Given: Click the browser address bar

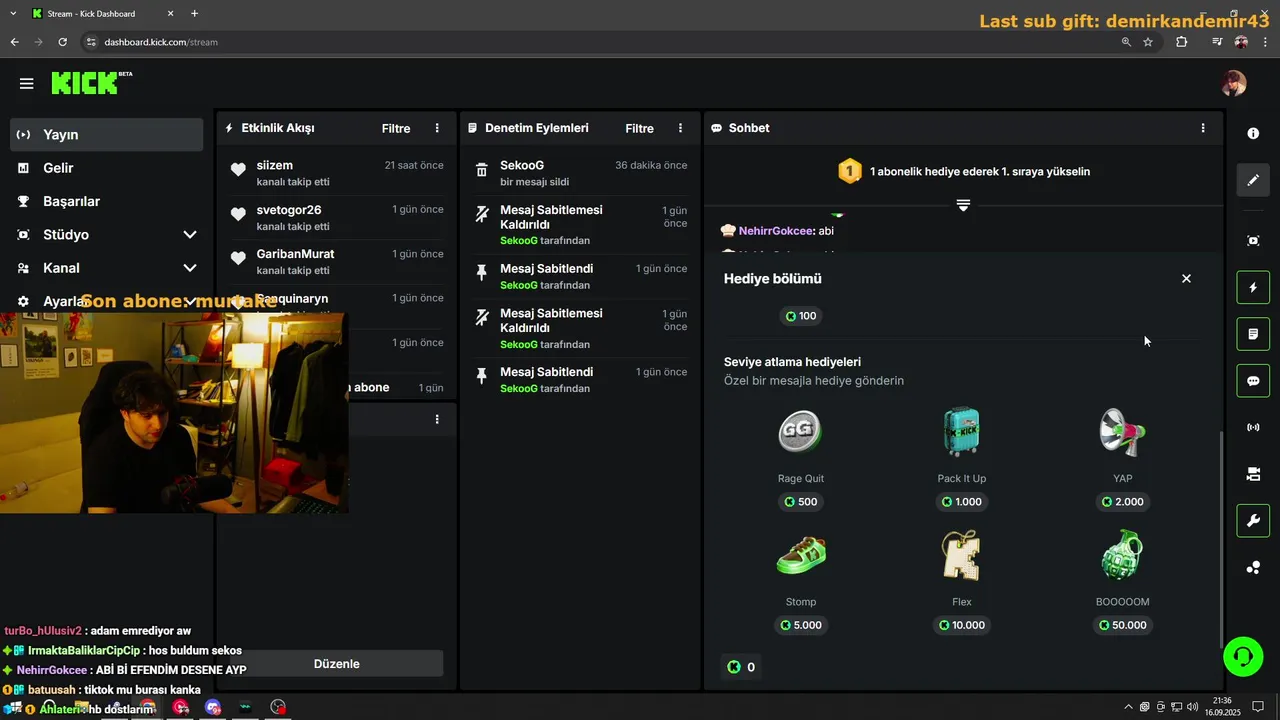Looking at the screenshot, I should pos(600,42).
